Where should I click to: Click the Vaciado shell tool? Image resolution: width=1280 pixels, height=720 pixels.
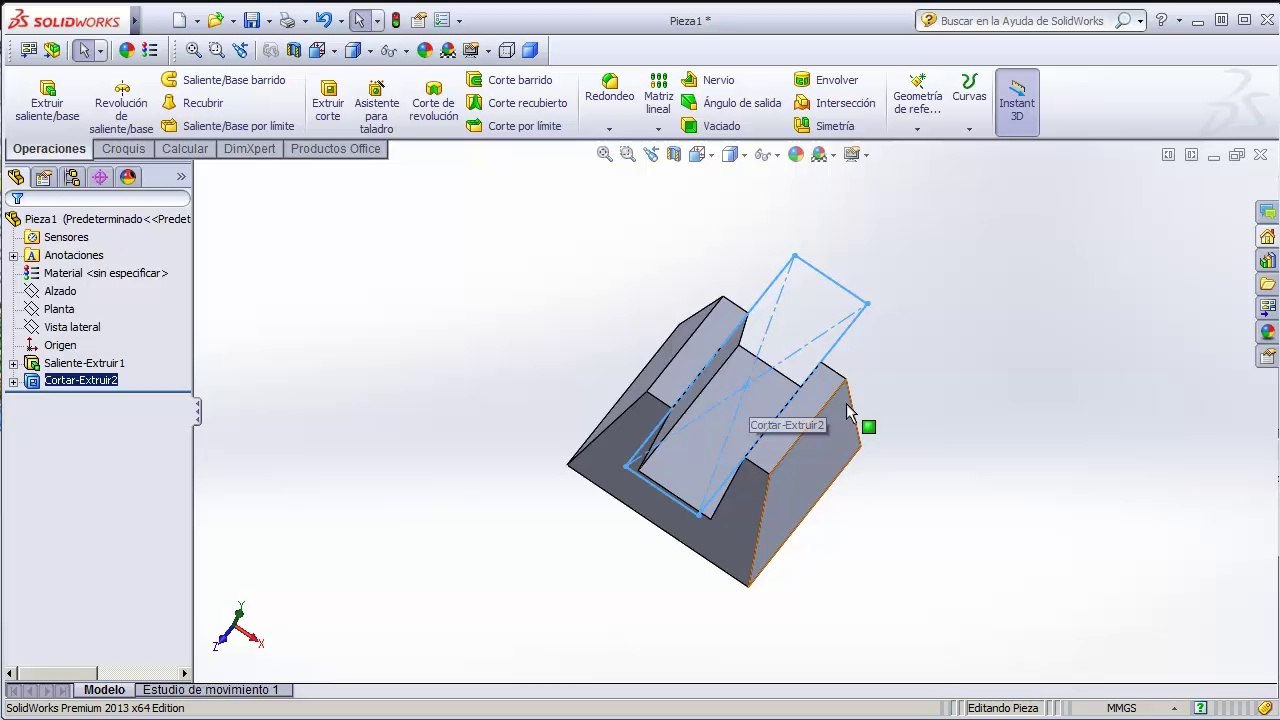[711, 126]
